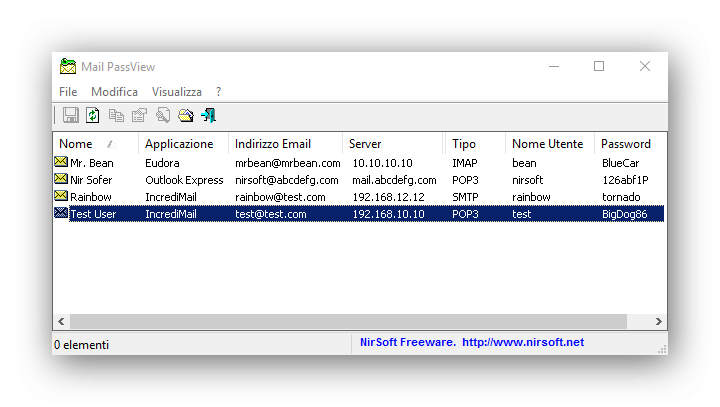Image resolution: width=720 pixels, height=407 pixels.
Task: Click the right scroll arrow of horizontal scrollbar
Action: tap(658, 322)
